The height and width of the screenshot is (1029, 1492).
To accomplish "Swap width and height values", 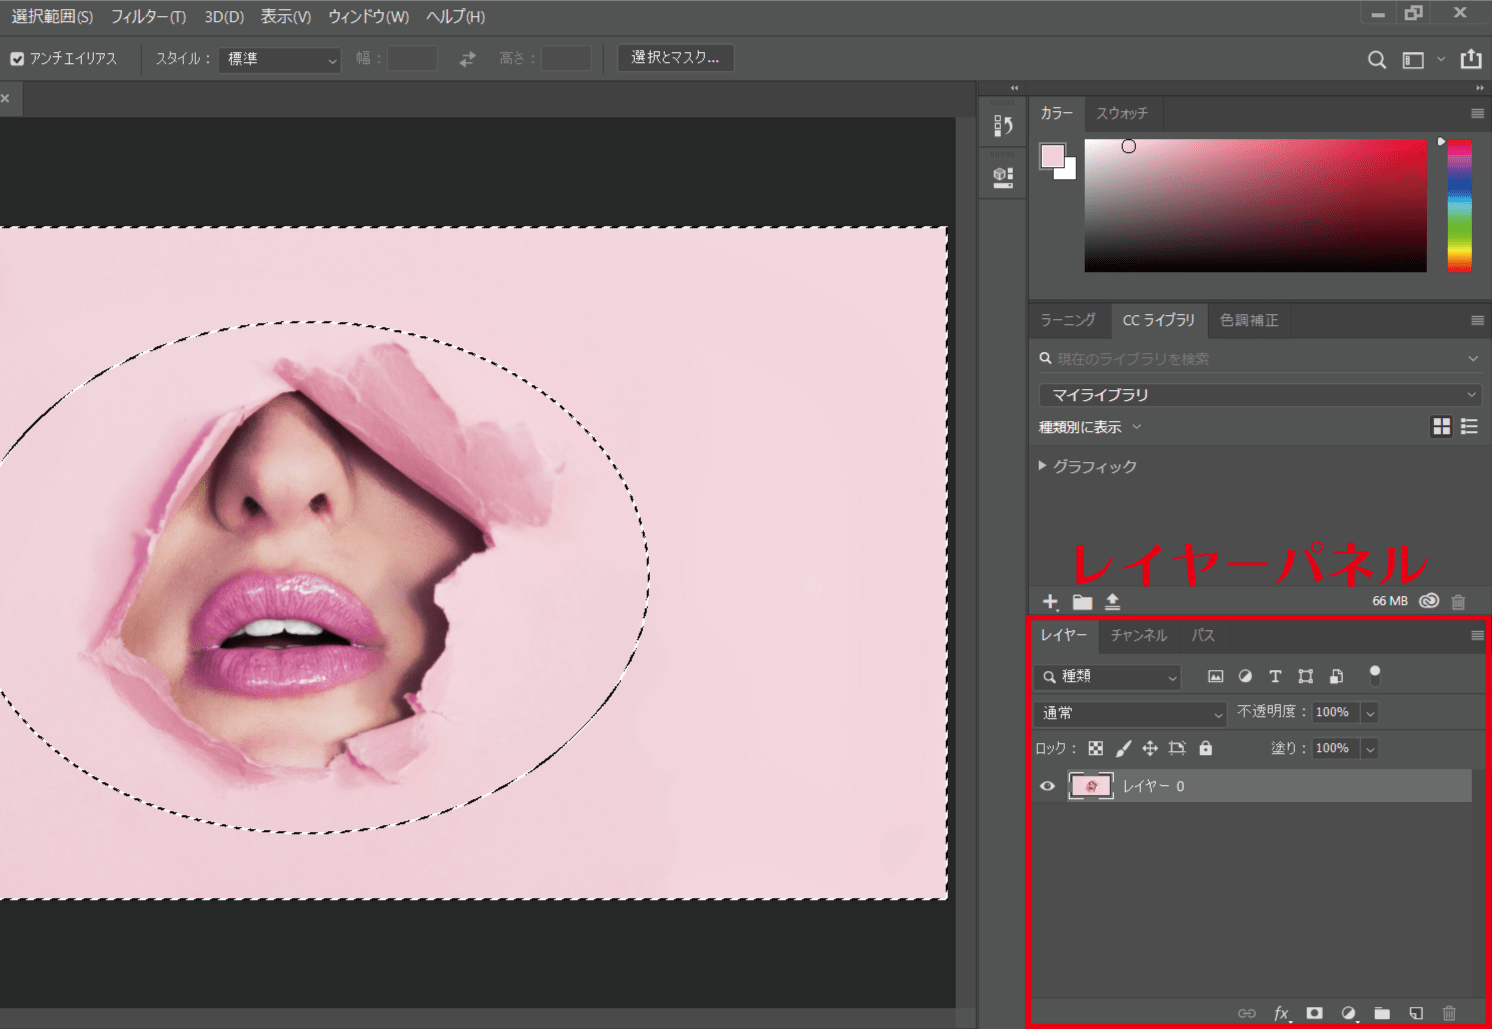I will coord(468,59).
